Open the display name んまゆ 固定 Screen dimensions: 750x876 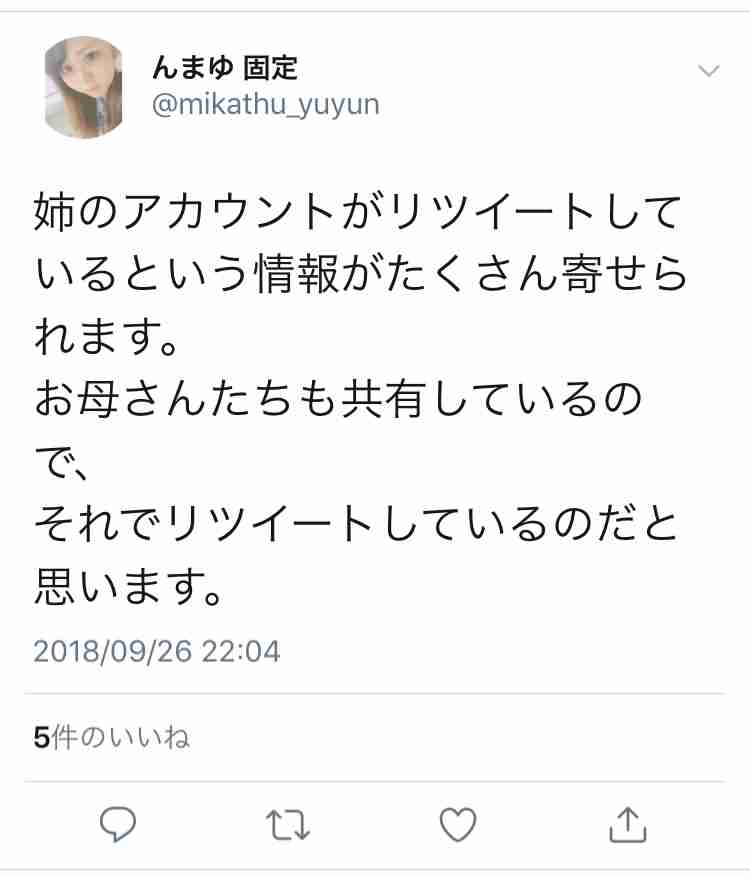tap(225, 68)
